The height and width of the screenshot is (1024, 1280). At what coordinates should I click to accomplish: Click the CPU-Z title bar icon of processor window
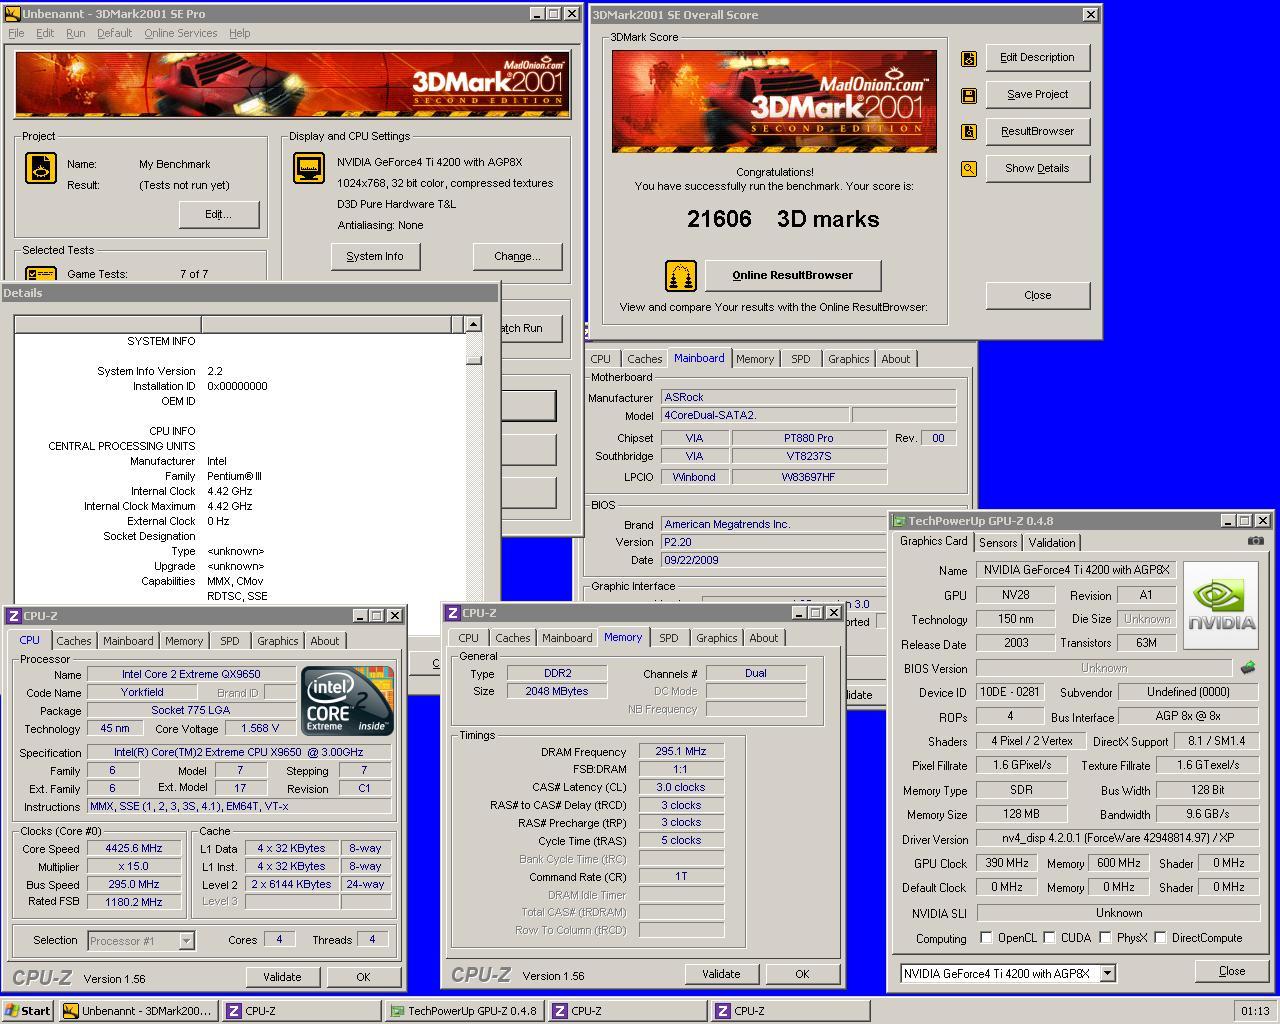coord(13,616)
